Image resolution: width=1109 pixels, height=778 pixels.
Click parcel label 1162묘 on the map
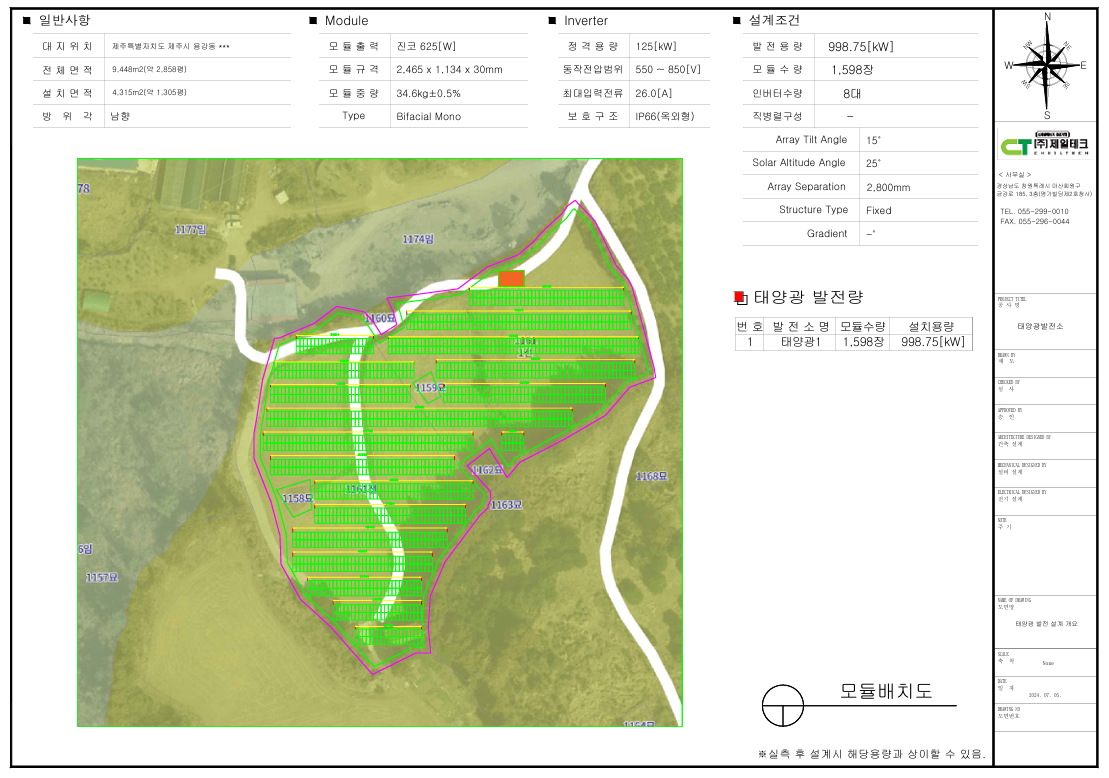tap(487, 470)
